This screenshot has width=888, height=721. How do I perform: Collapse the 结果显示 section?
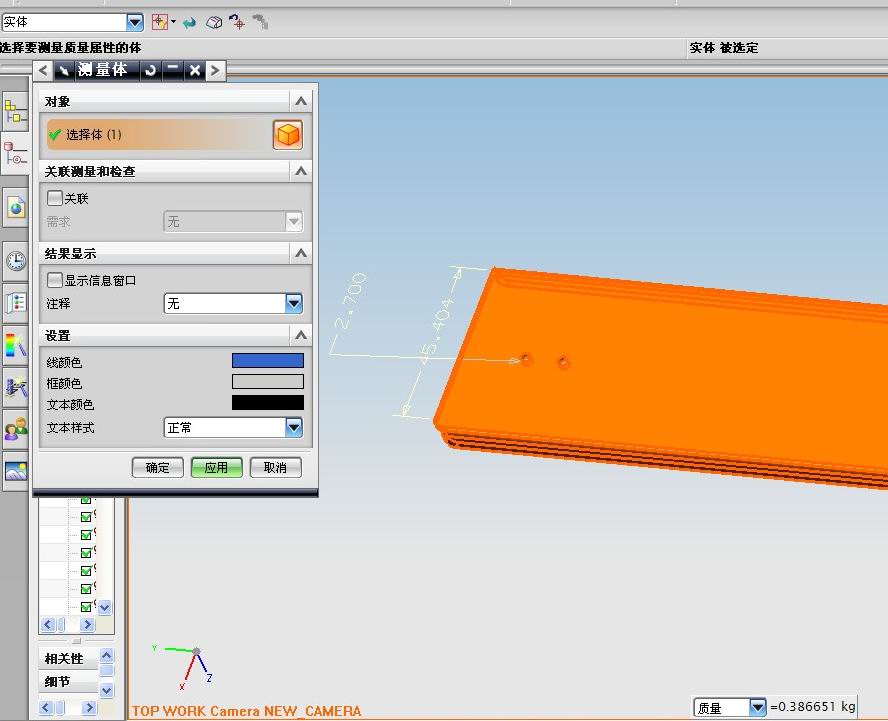click(x=301, y=253)
